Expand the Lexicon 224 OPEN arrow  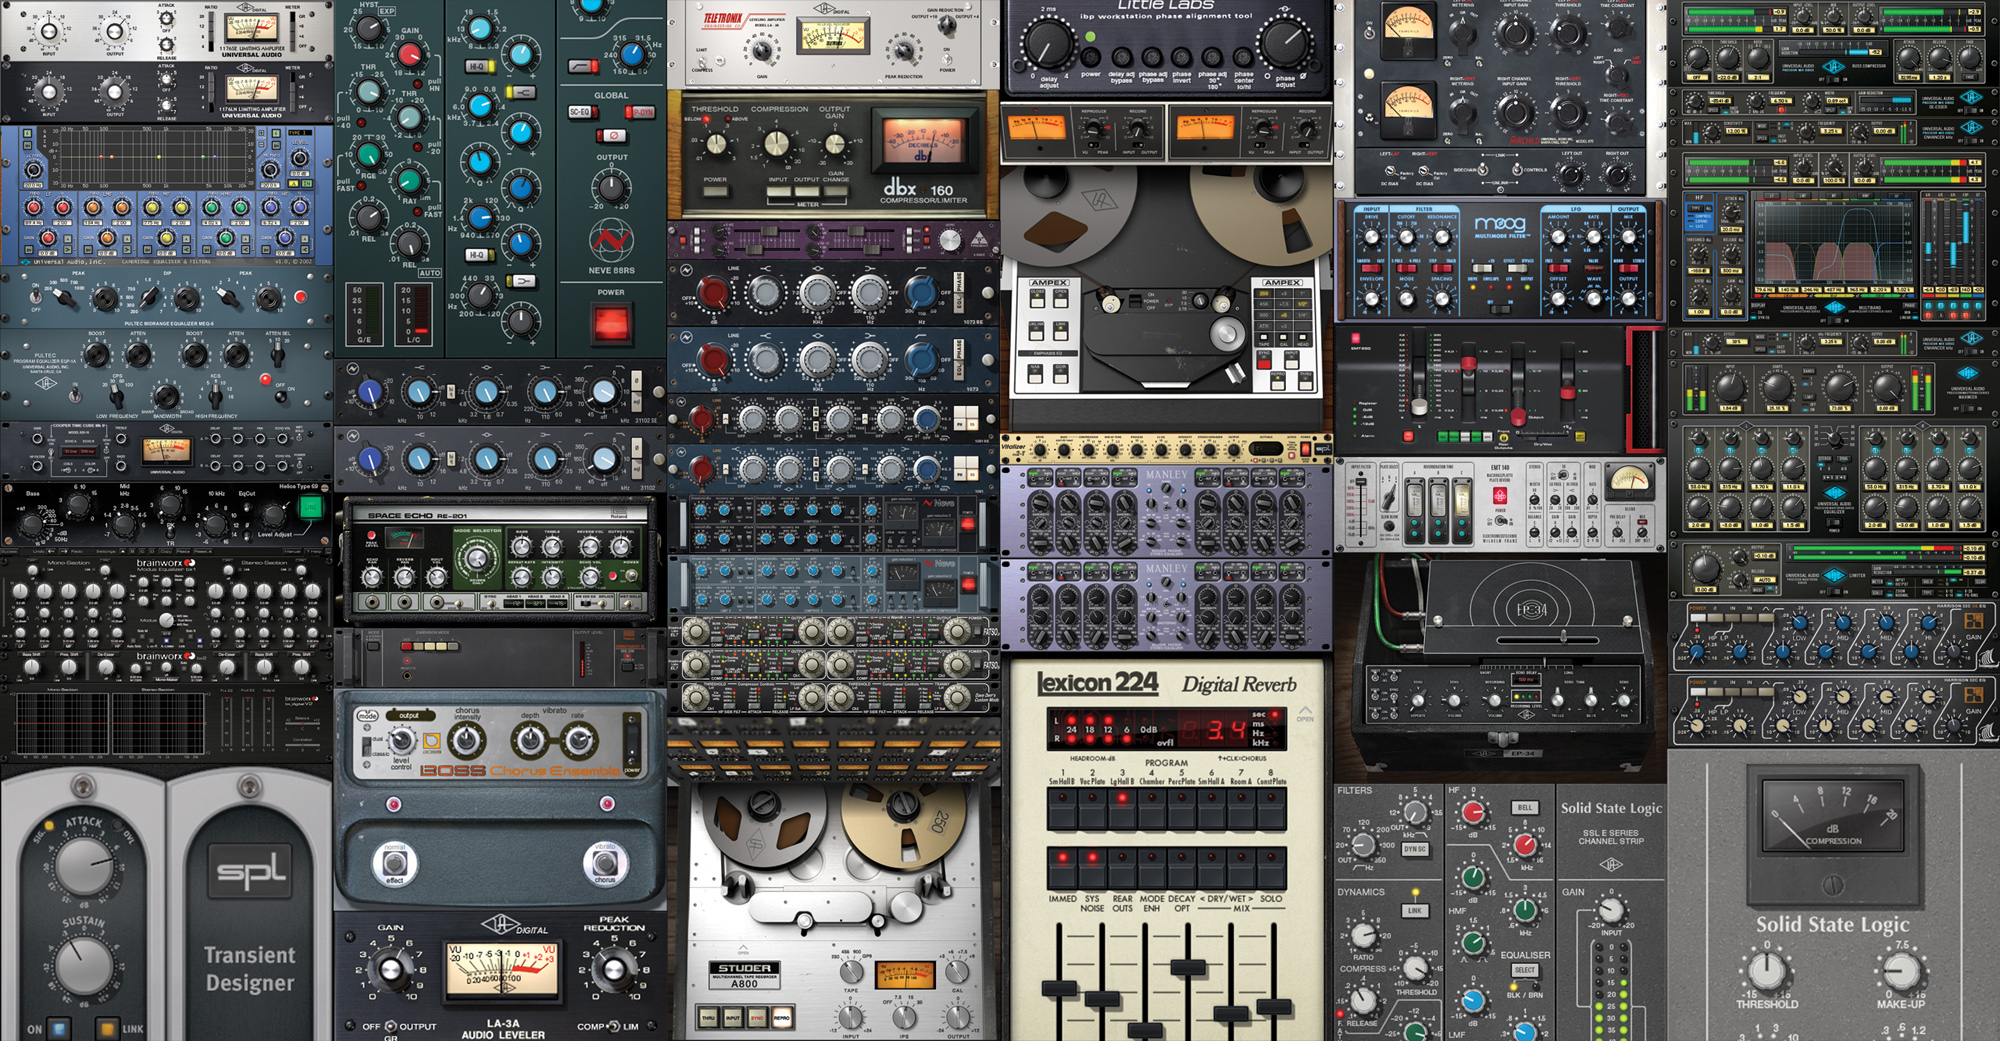(x=1305, y=712)
